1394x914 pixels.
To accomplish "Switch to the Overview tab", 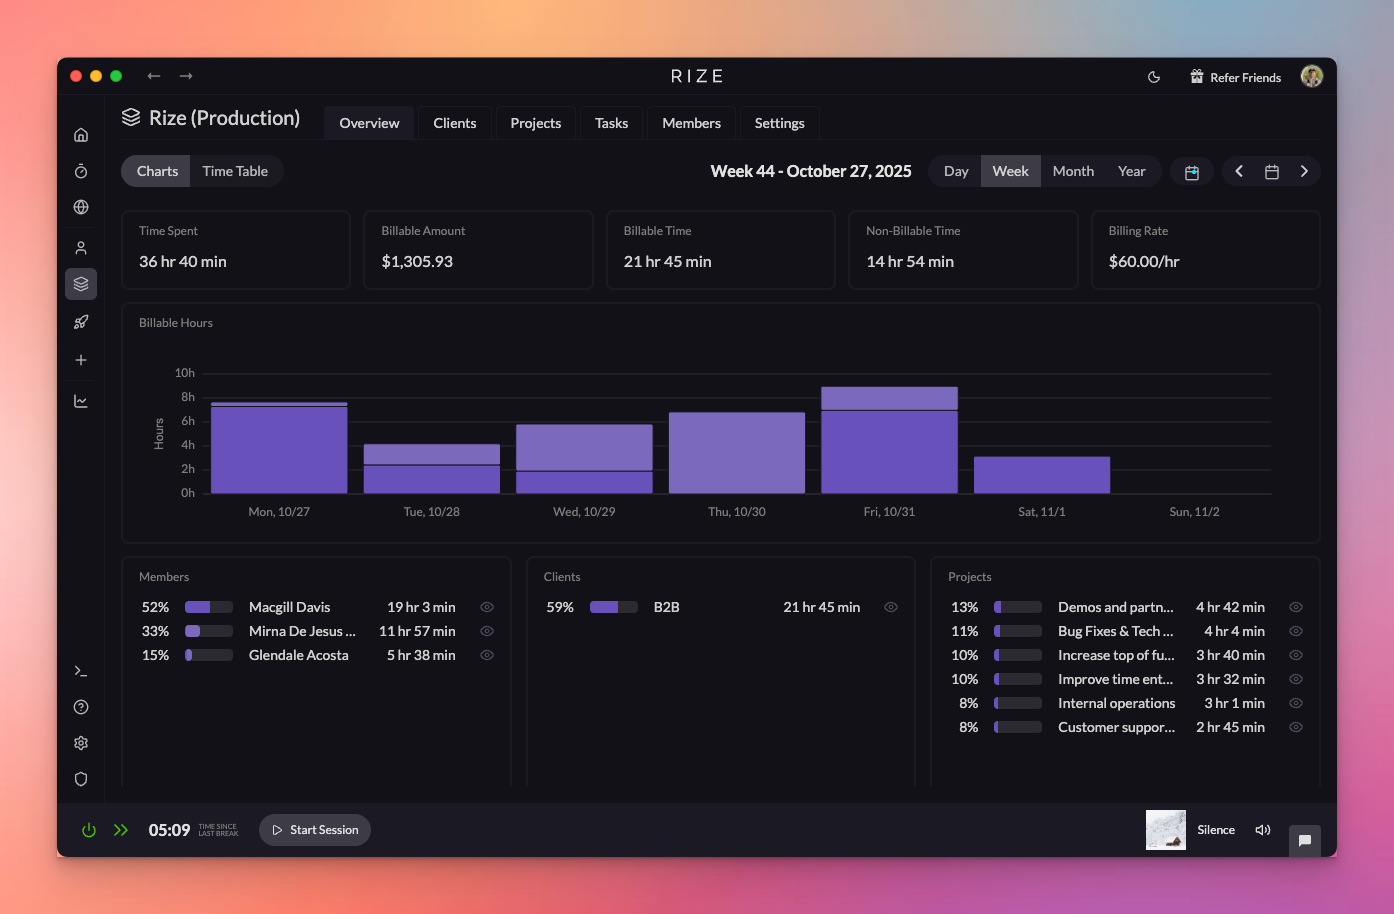I will (369, 123).
